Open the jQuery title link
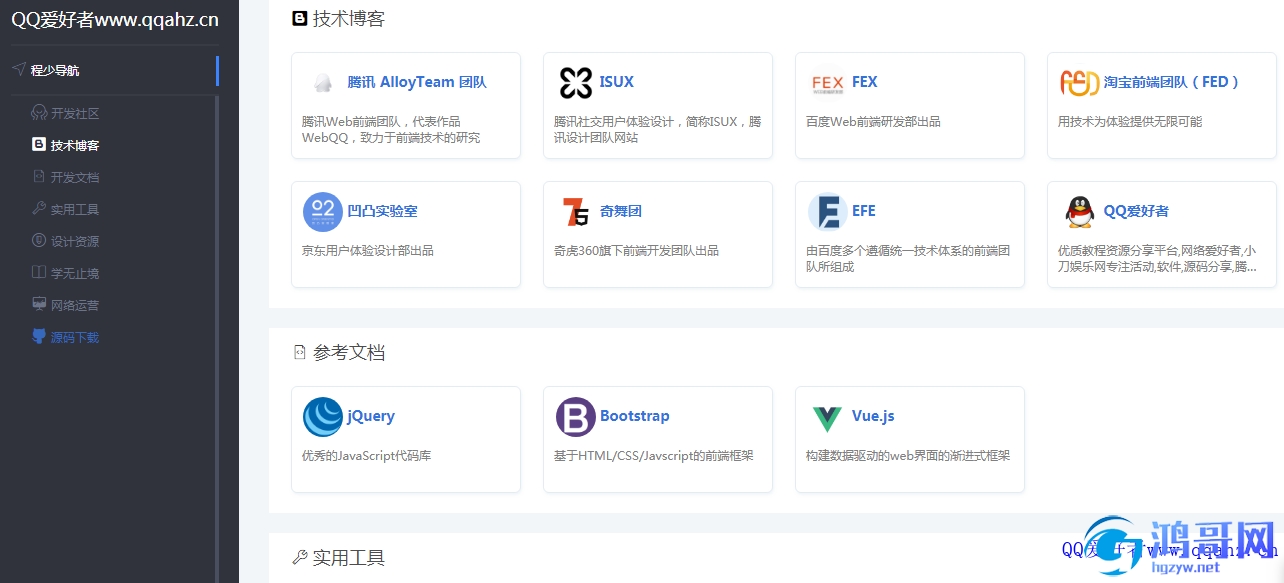 pos(371,416)
